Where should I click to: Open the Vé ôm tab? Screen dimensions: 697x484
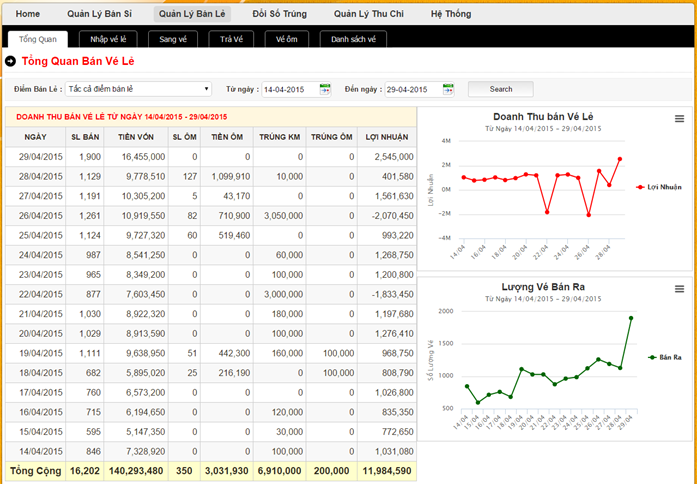pos(287,39)
